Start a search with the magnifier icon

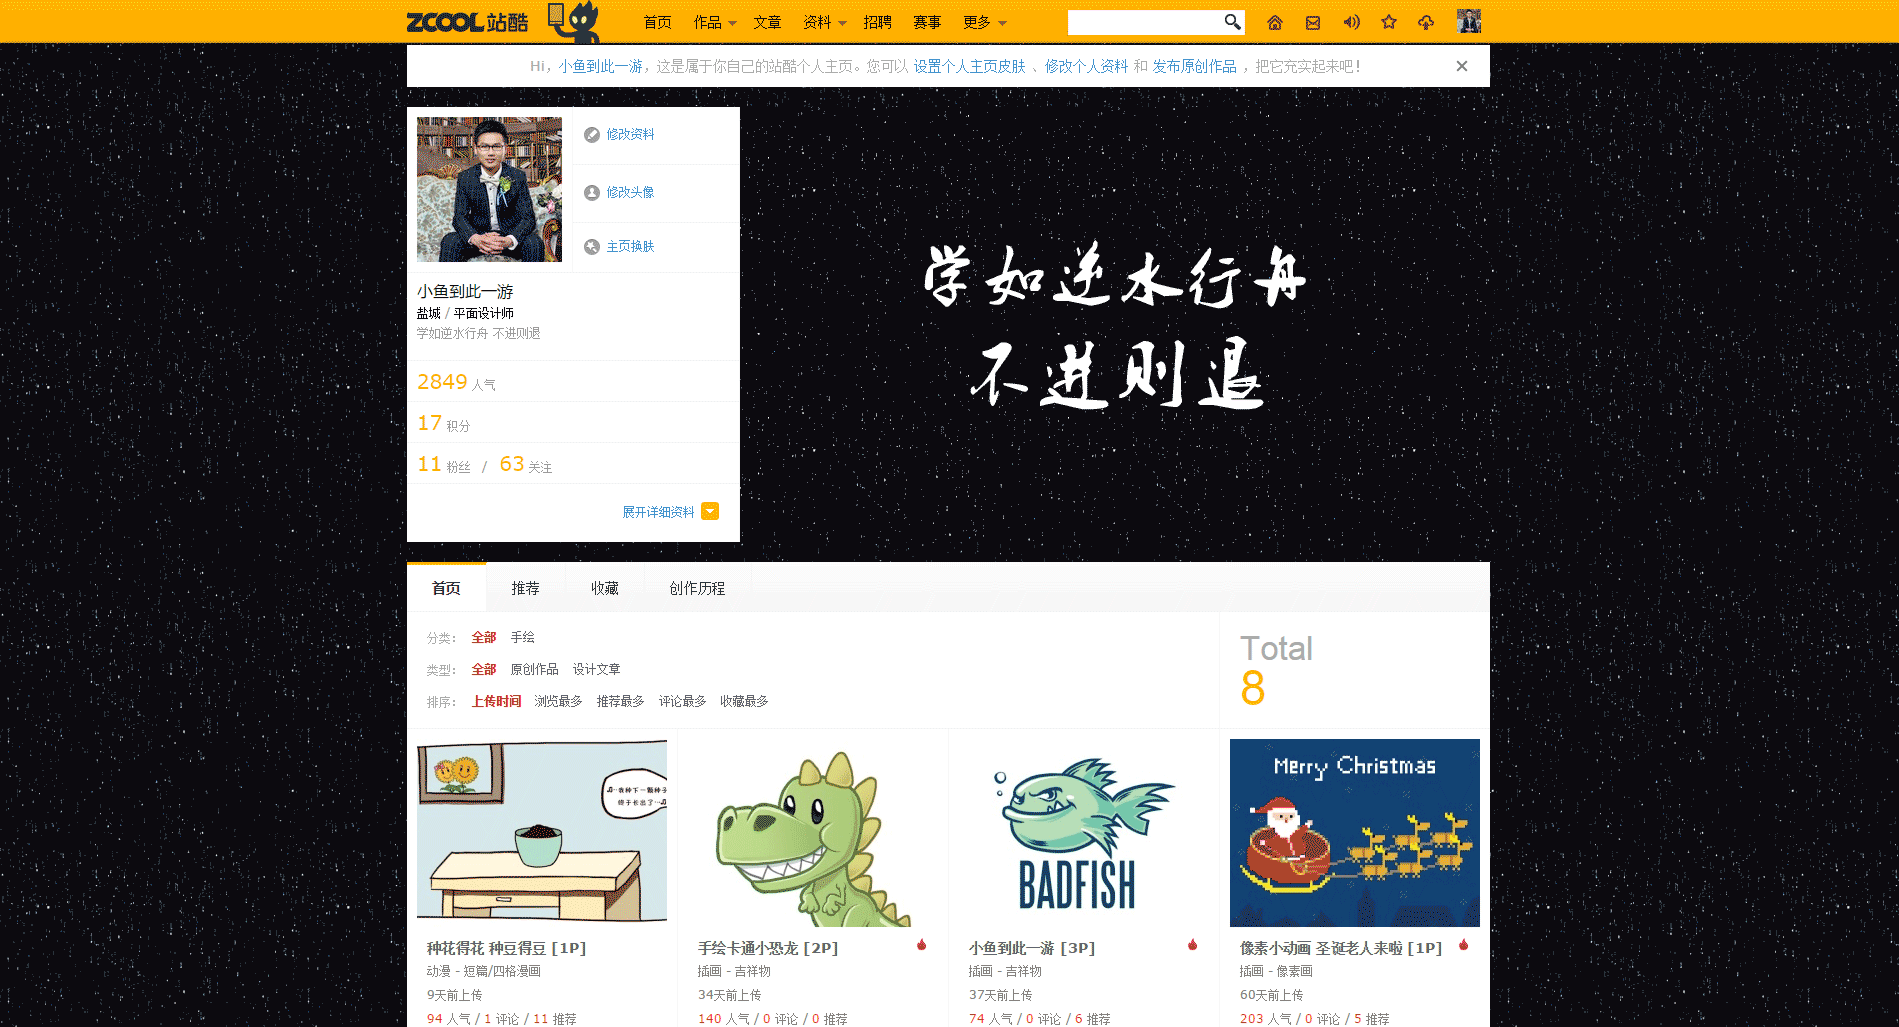(x=1232, y=21)
